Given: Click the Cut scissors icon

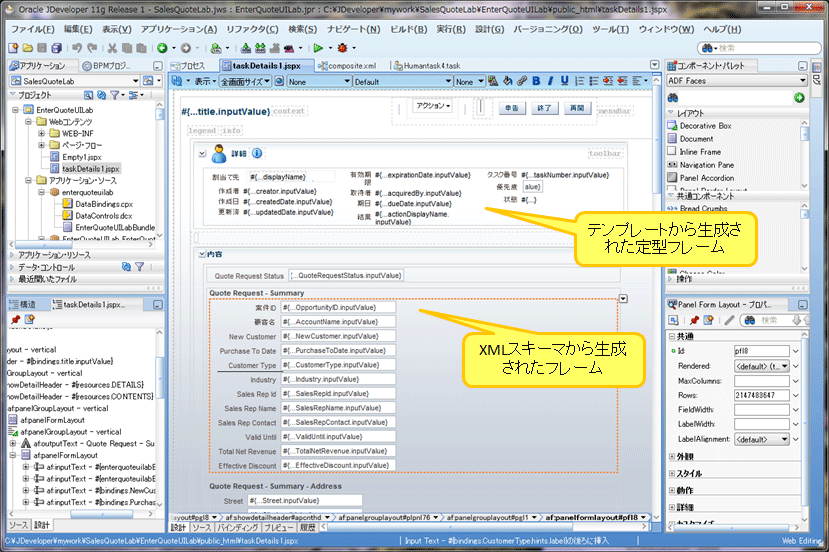Looking at the screenshot, I should [x=112, y=48].
